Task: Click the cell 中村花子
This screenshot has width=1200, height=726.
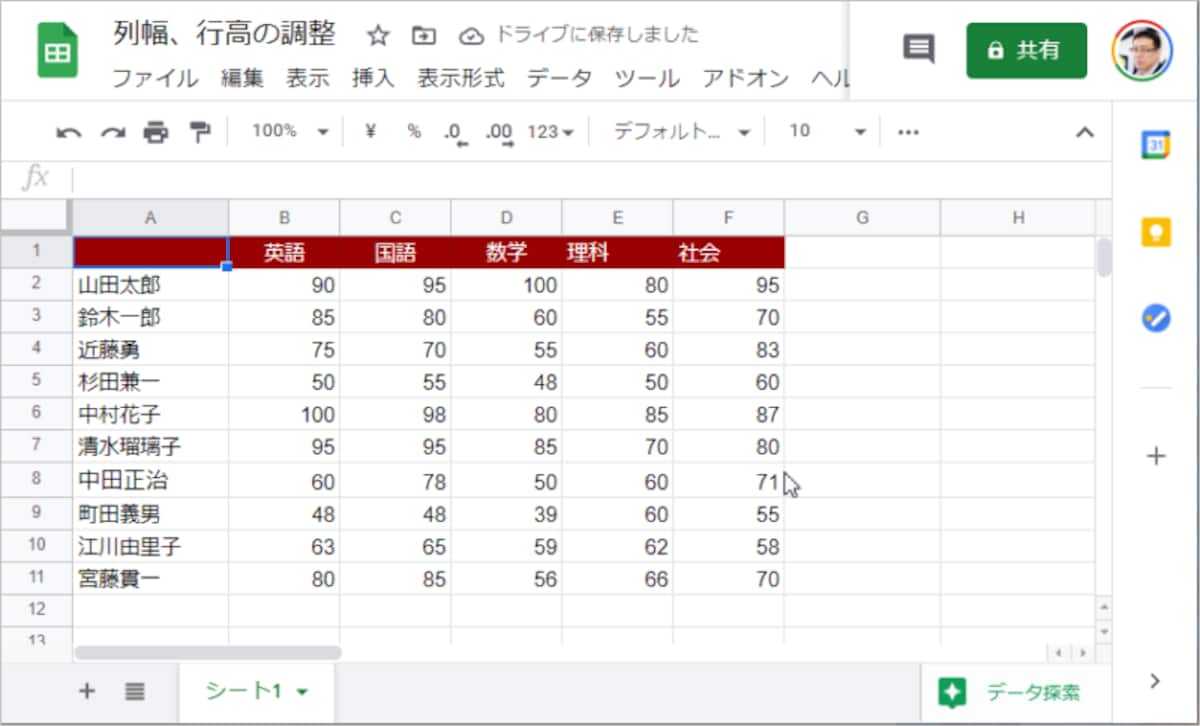Action: click(151, 414)
